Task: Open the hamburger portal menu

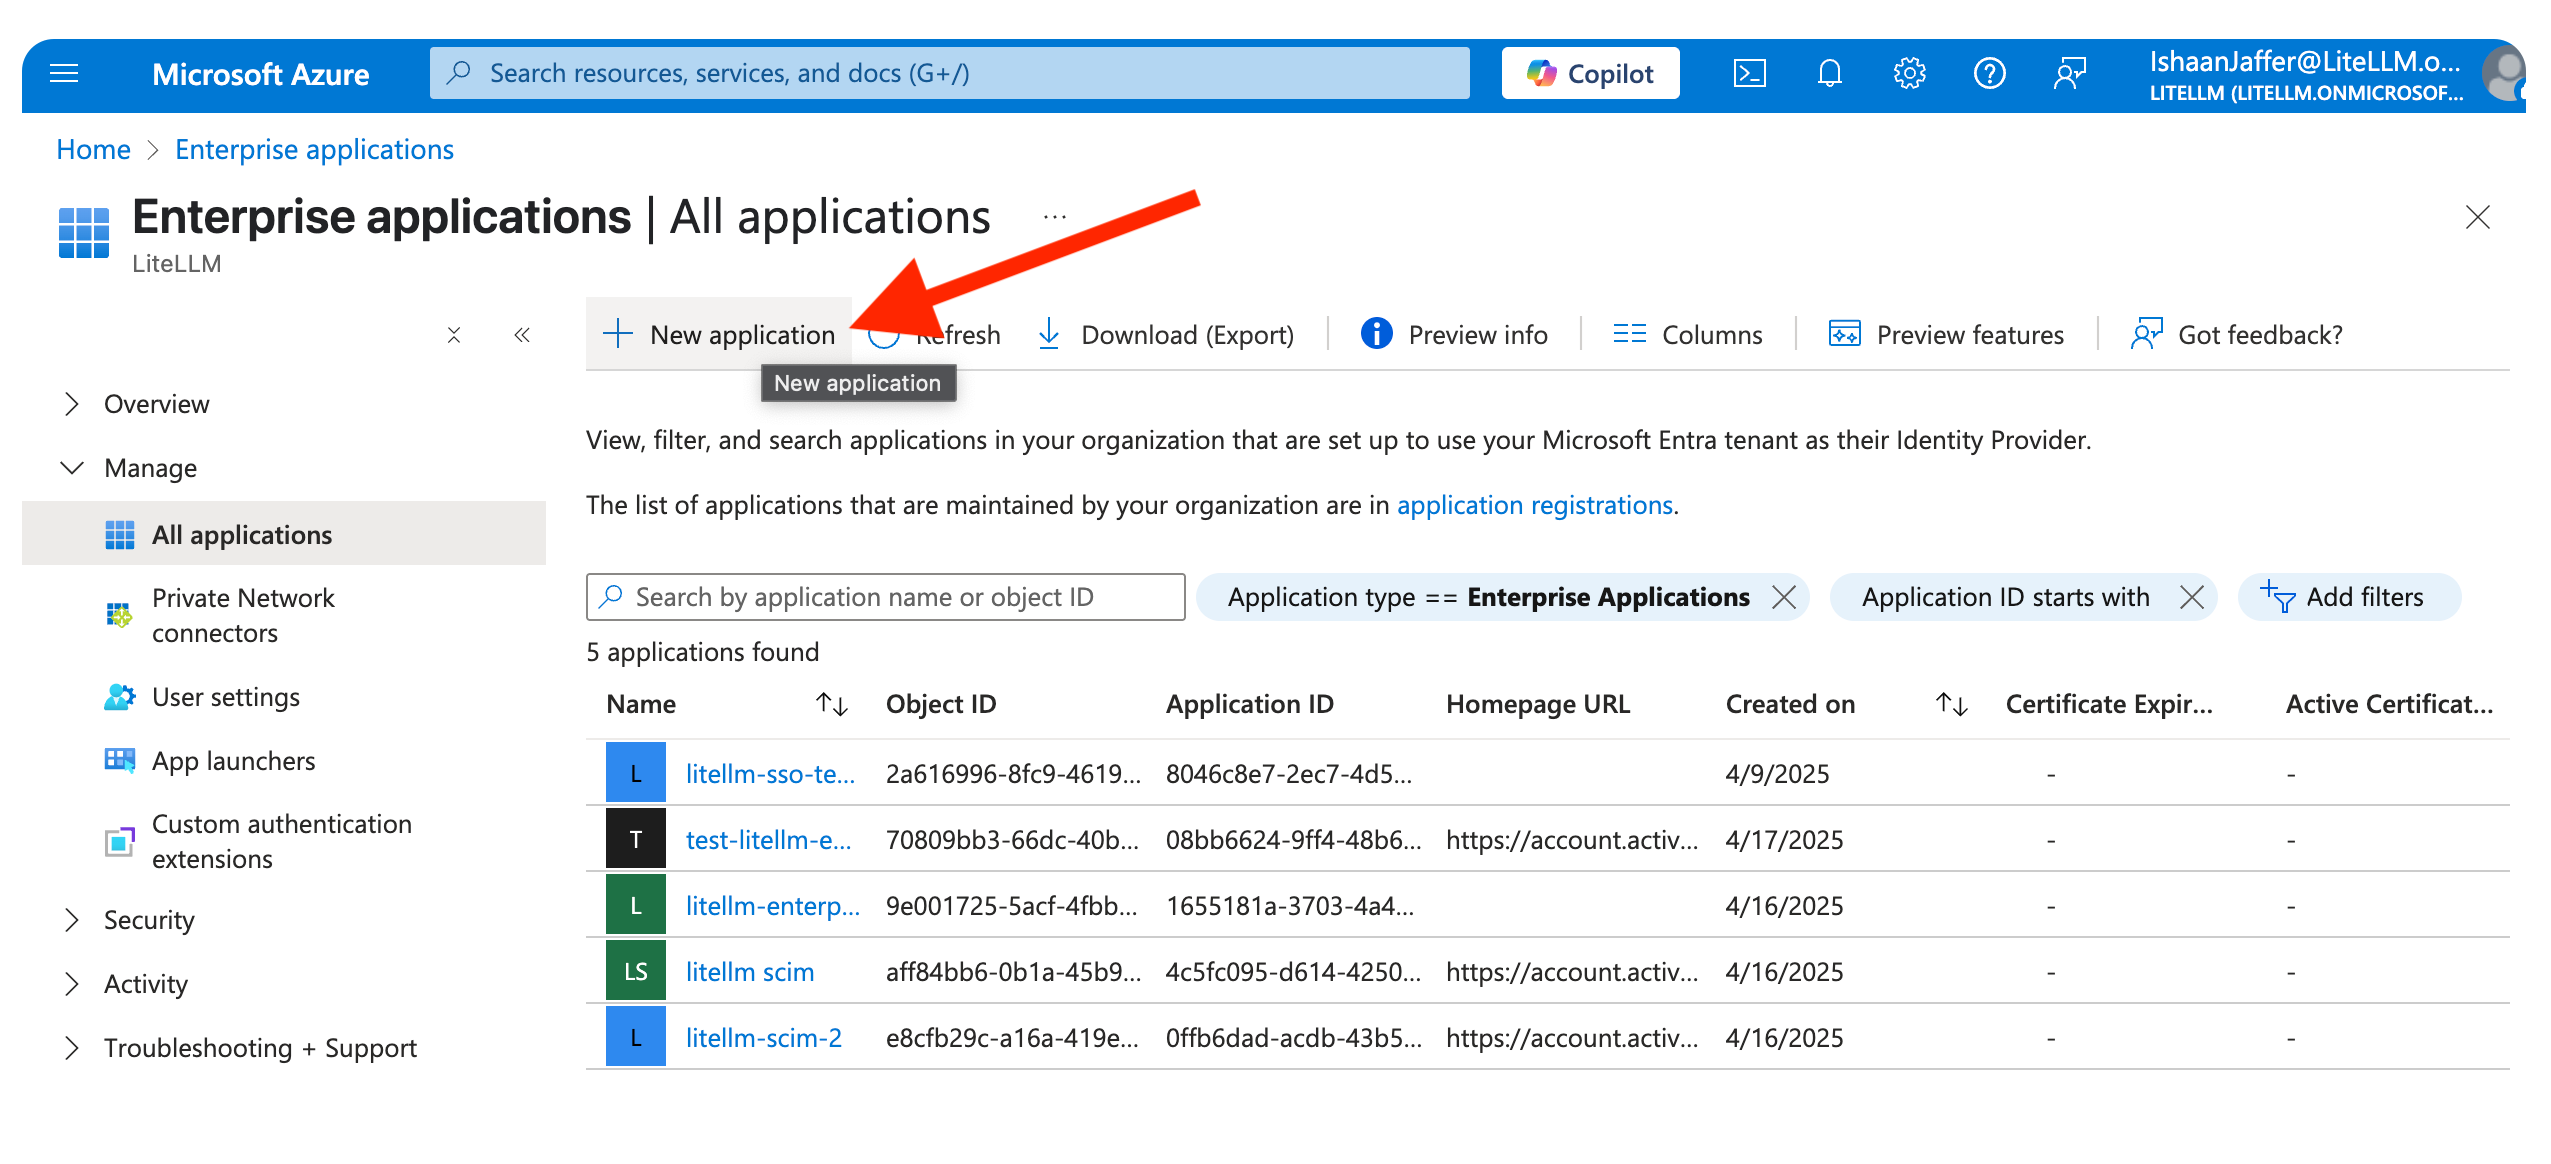Action: coord(64,73)
